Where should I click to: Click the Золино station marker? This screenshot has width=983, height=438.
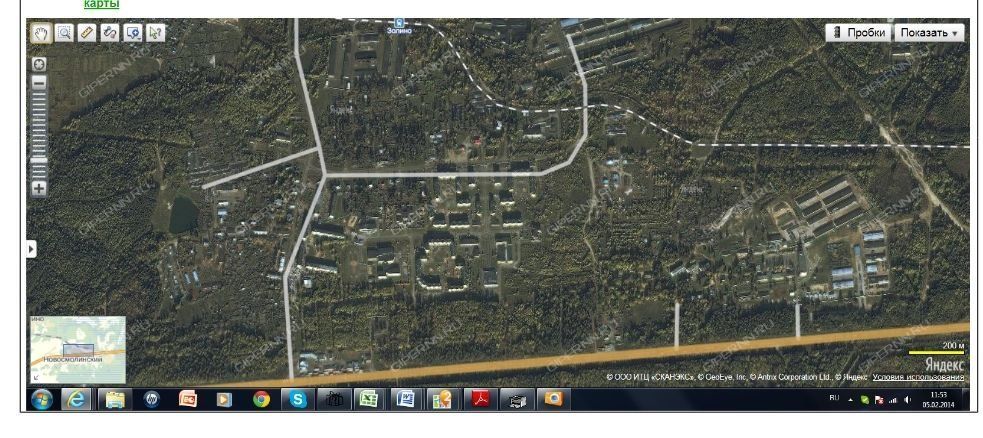tap(400, 22)
